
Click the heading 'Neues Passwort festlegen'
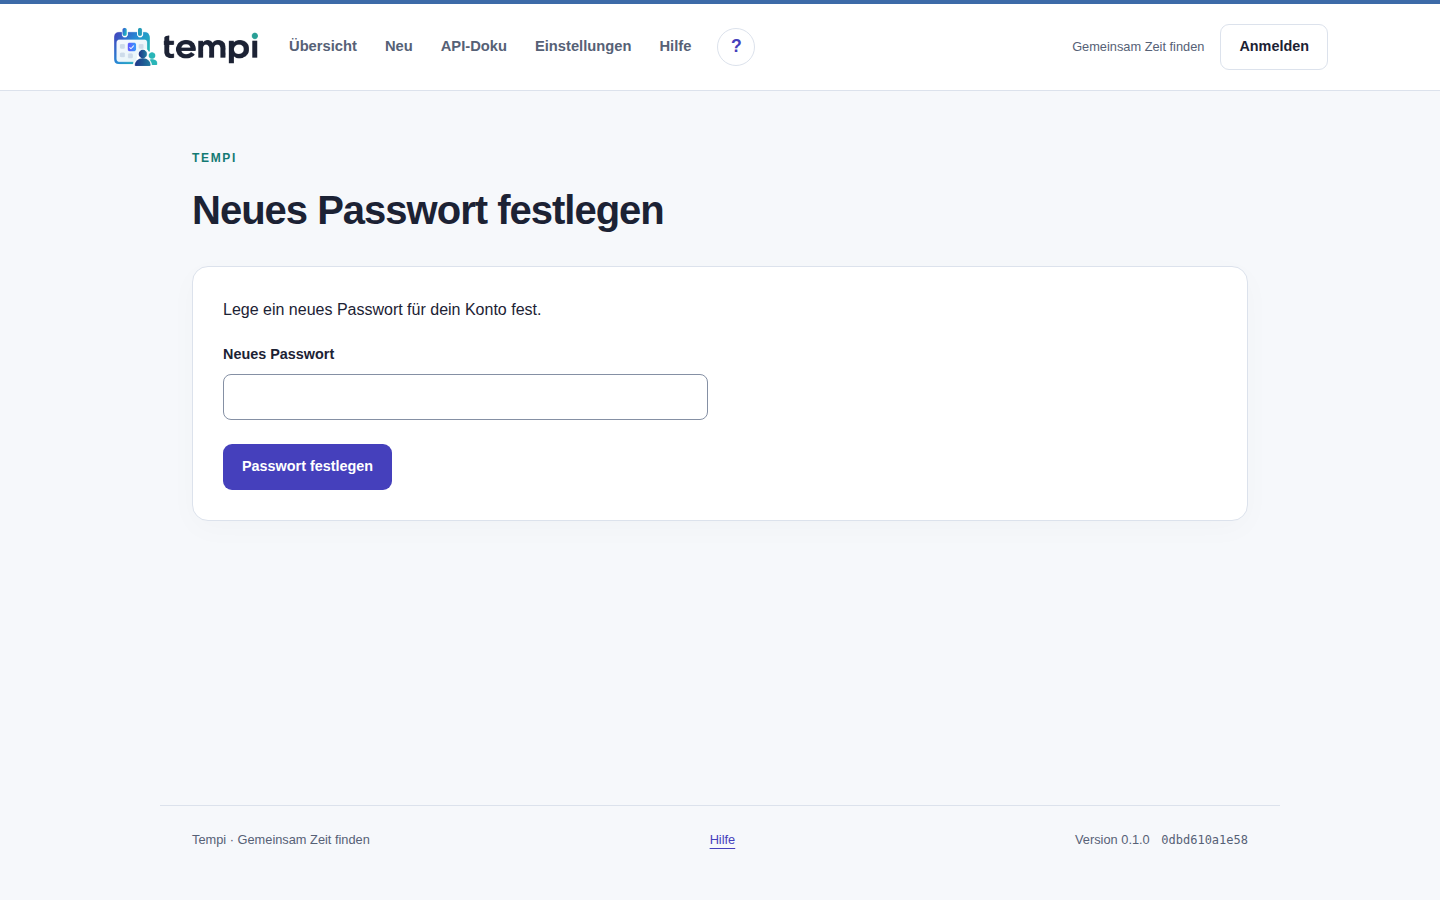[428, 211]
